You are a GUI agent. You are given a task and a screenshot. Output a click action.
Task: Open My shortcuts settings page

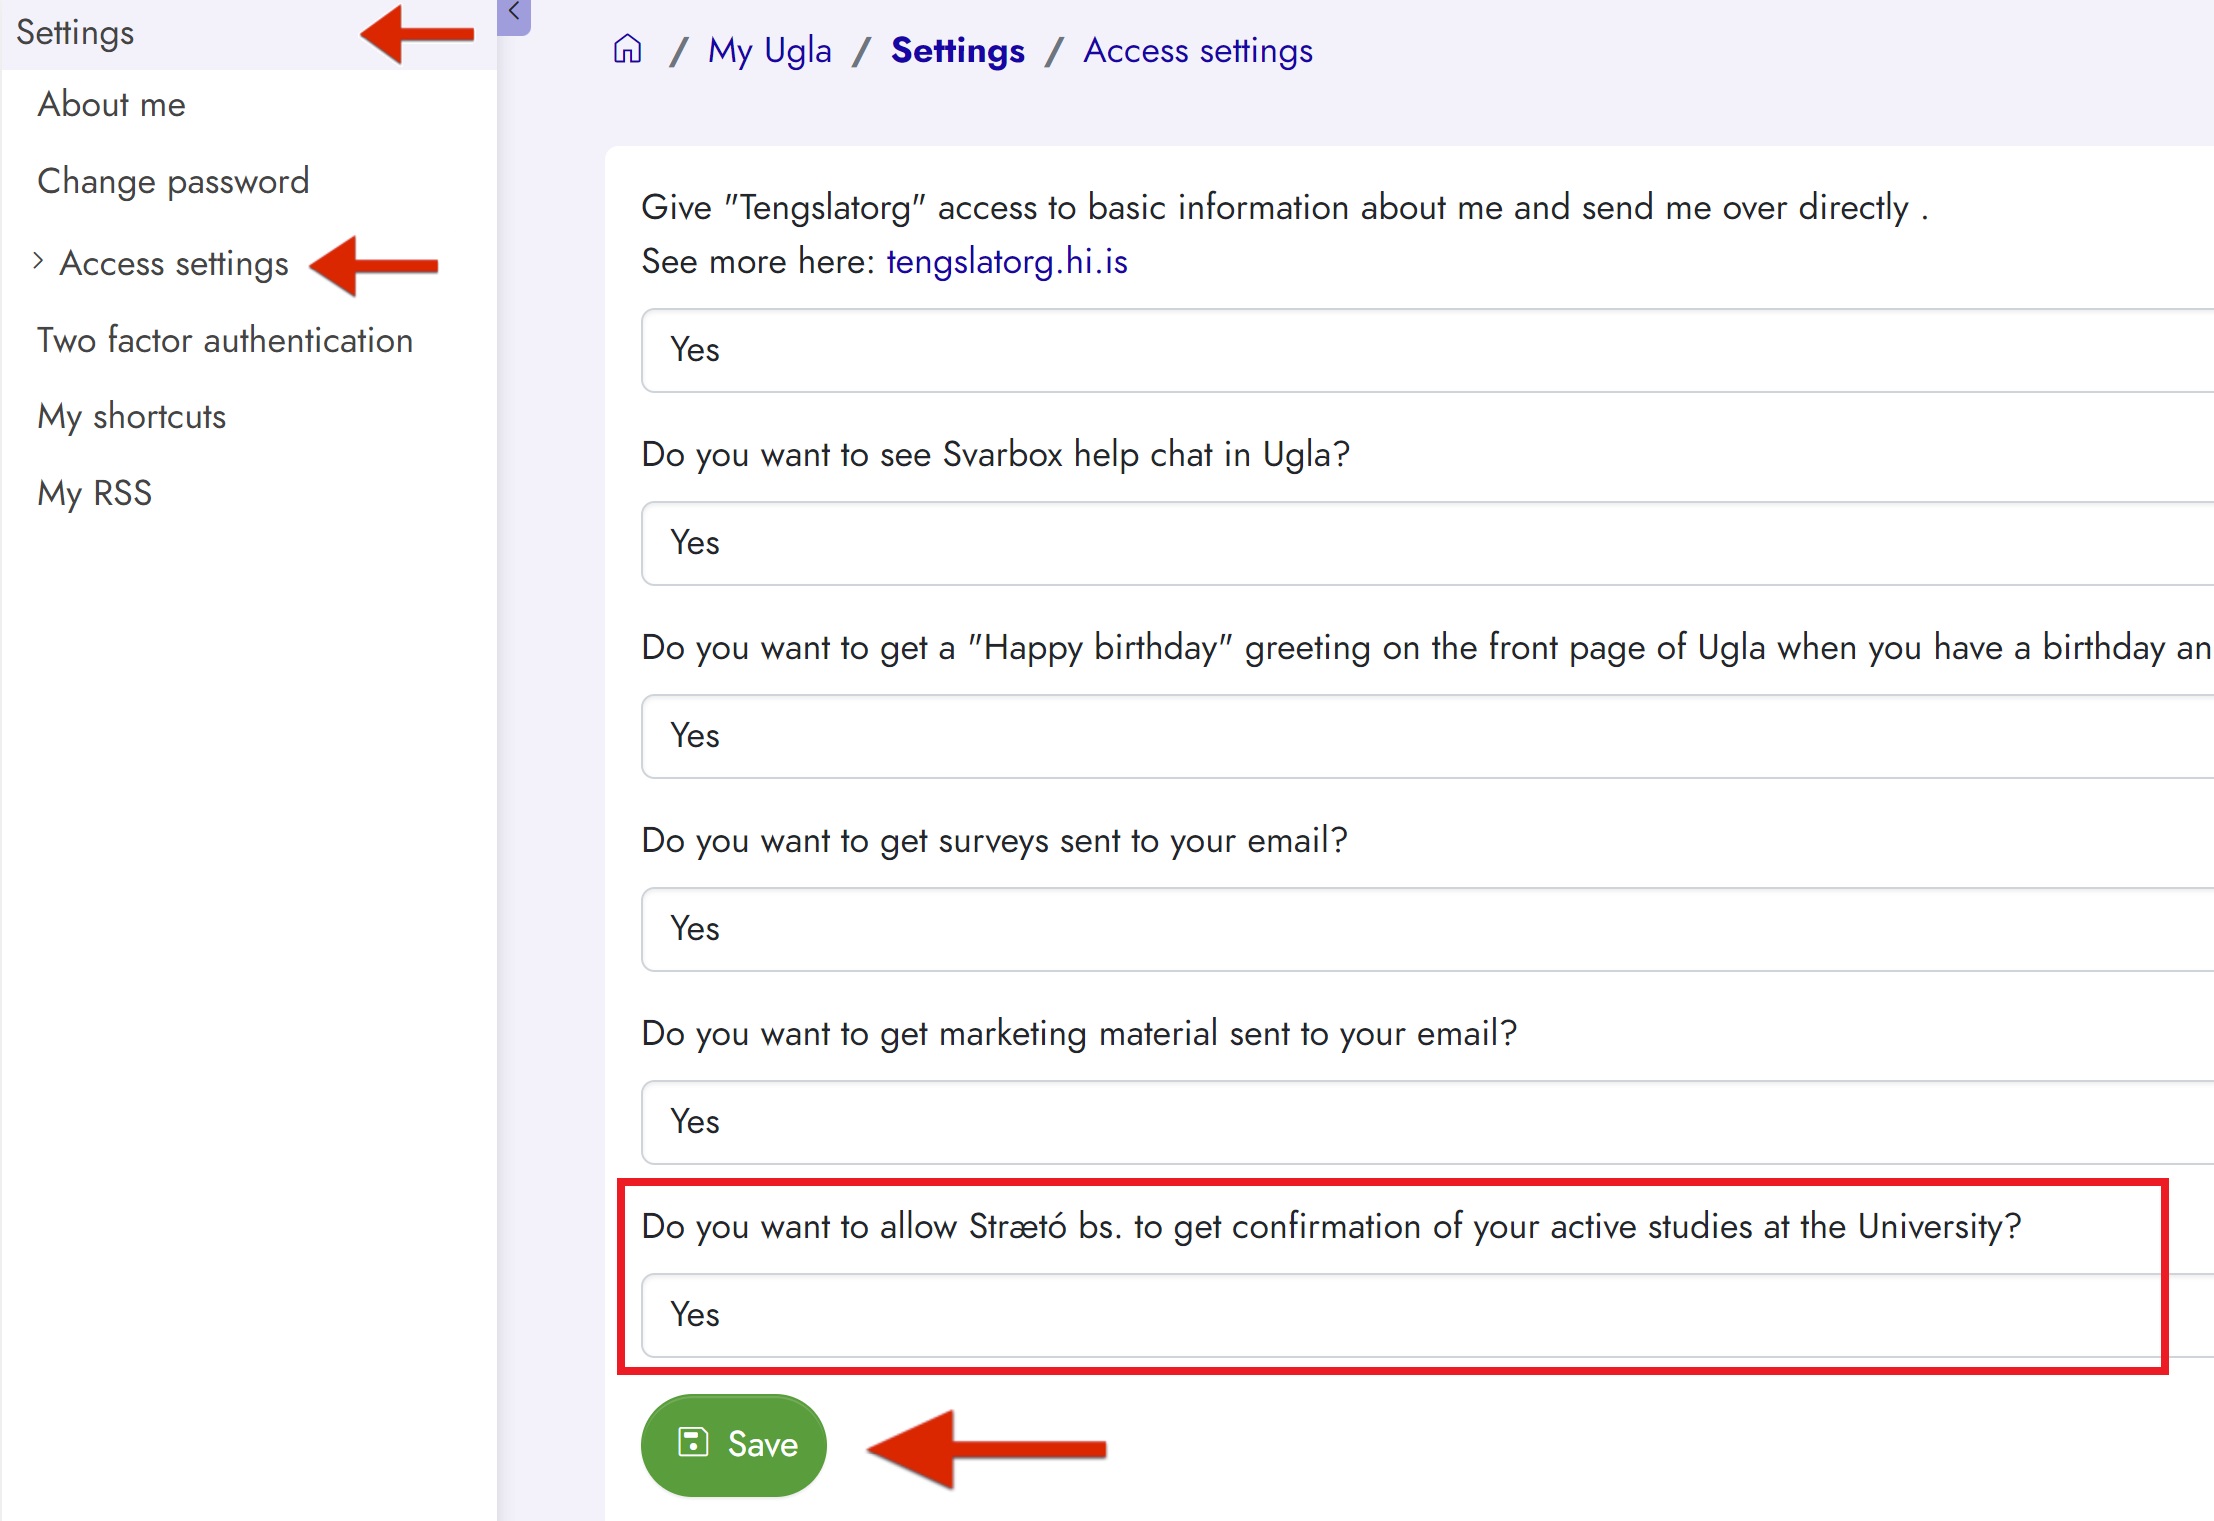pos(133,416)
